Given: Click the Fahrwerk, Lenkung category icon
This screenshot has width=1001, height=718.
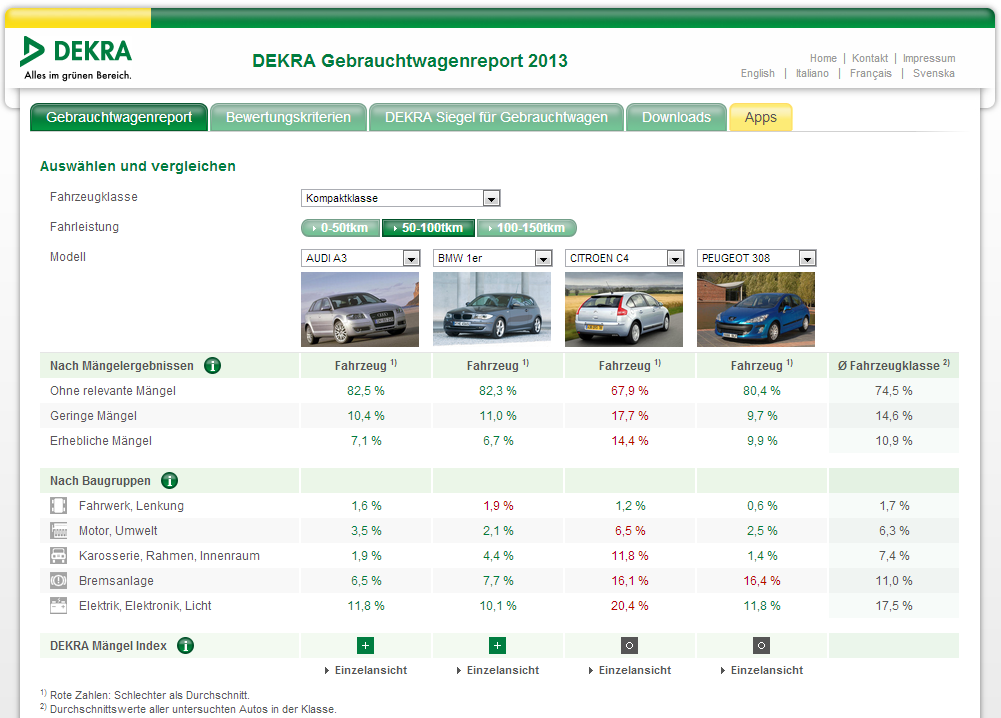Looking at the screenshot, I should pos(58,505).
